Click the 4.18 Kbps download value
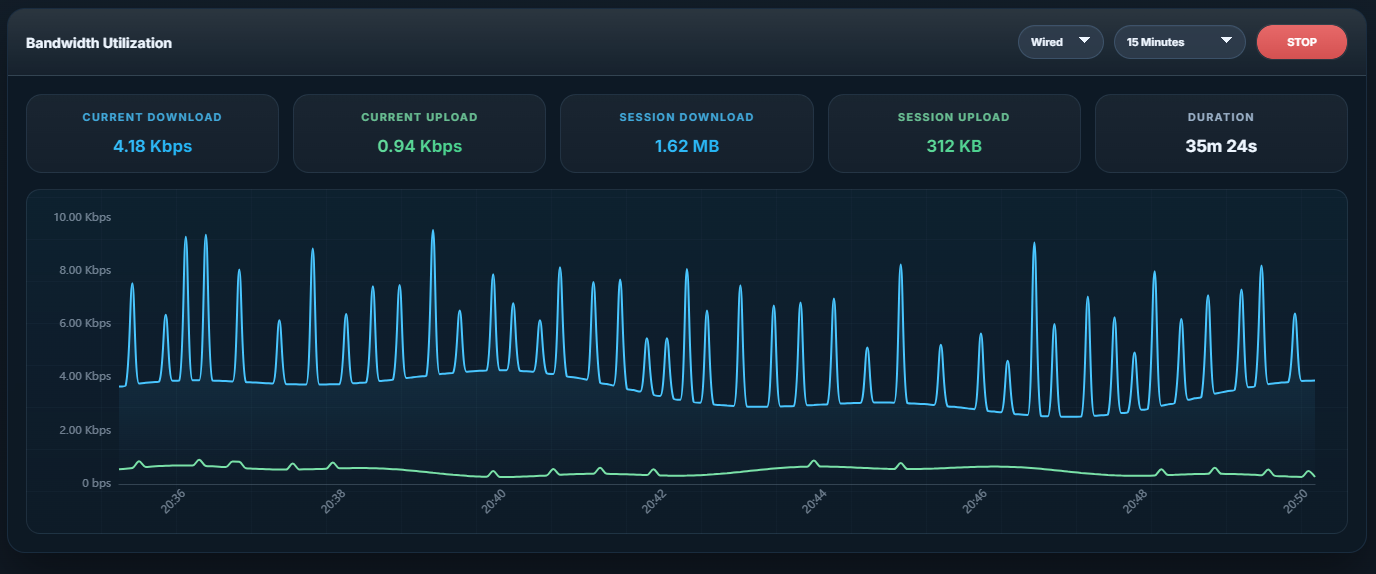The height and width of the screenshot is (574, 1376). (x=152, y=146)
